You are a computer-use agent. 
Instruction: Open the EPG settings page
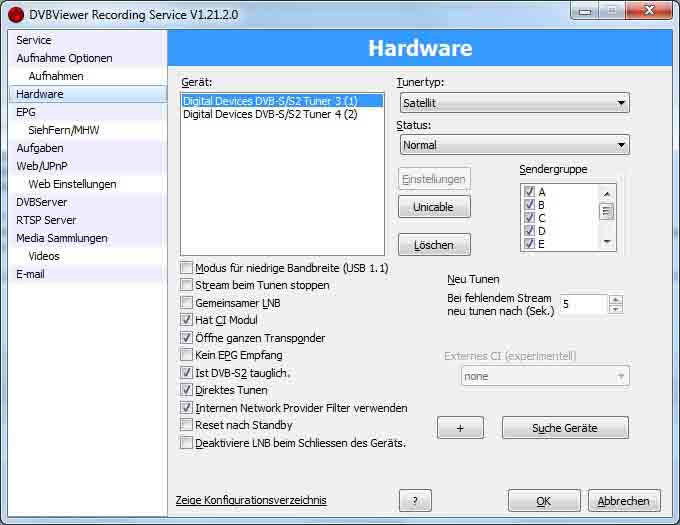26,112
